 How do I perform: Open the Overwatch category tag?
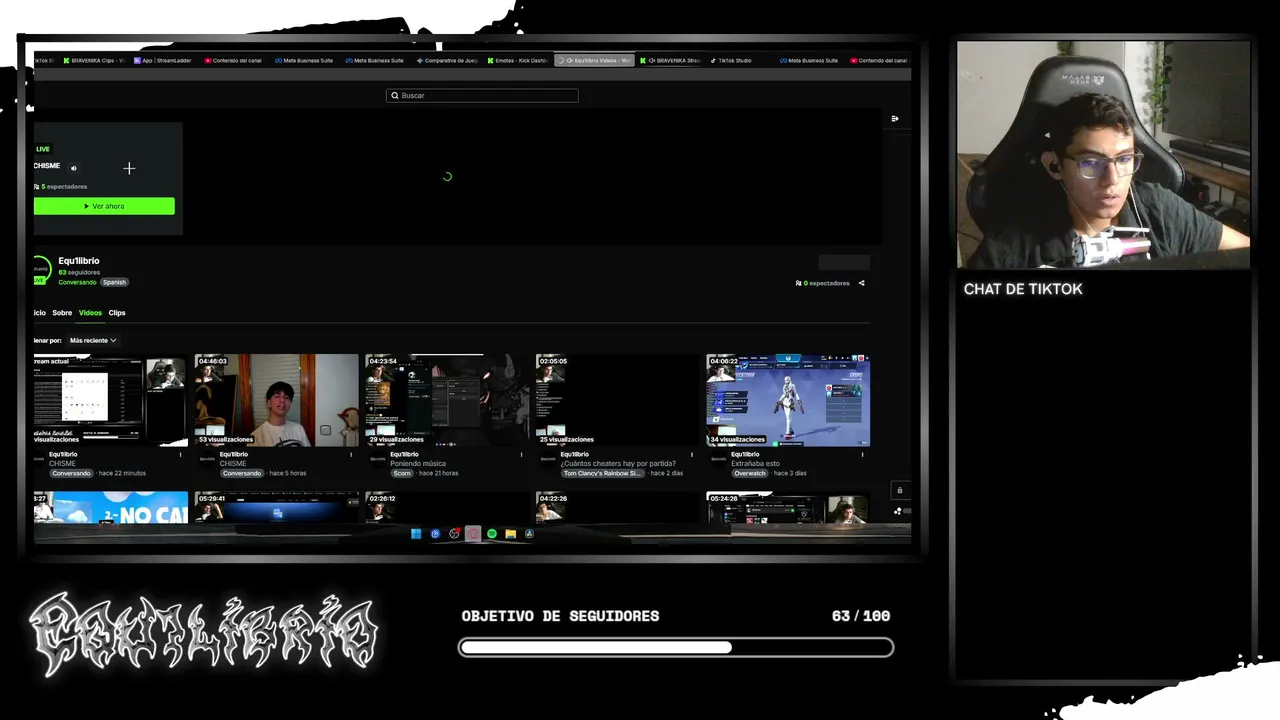pos(749,473)
